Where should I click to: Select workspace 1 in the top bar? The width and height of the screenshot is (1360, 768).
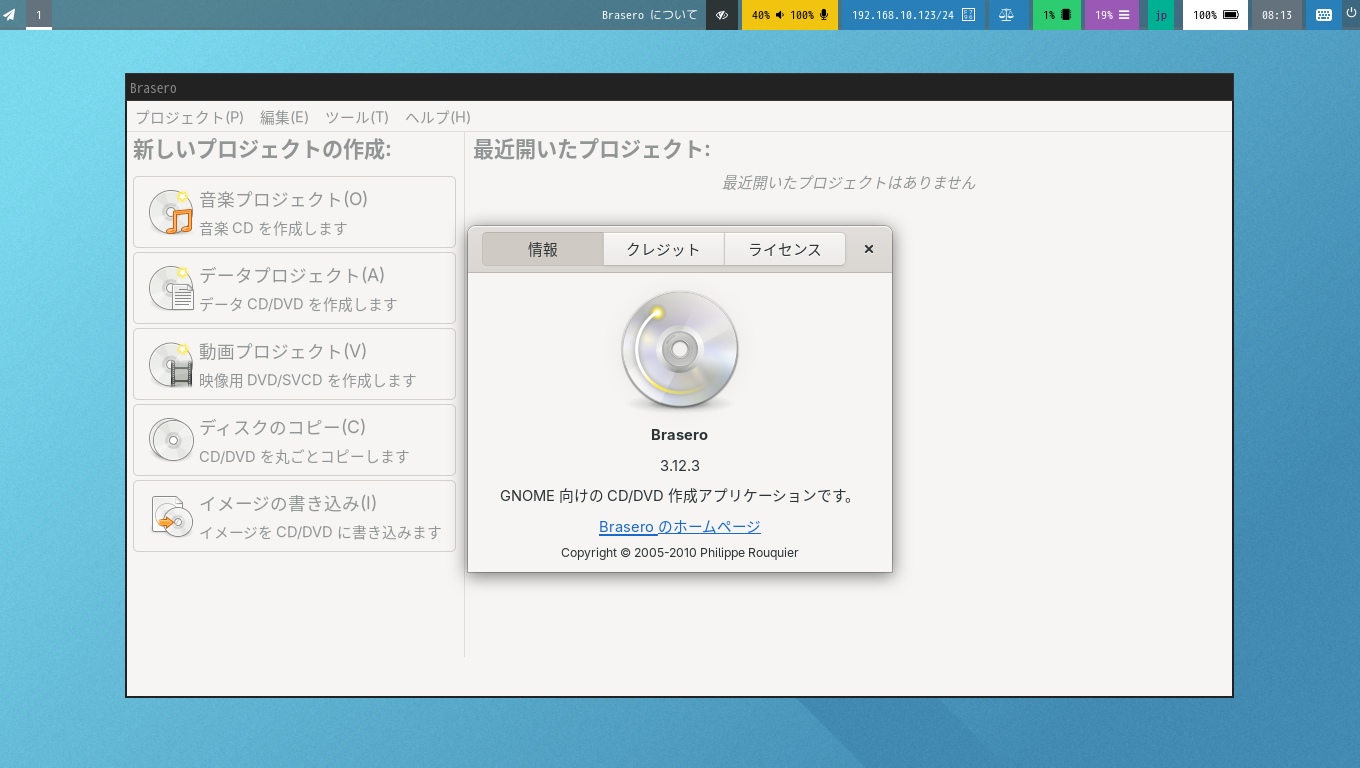pos(39,15)
